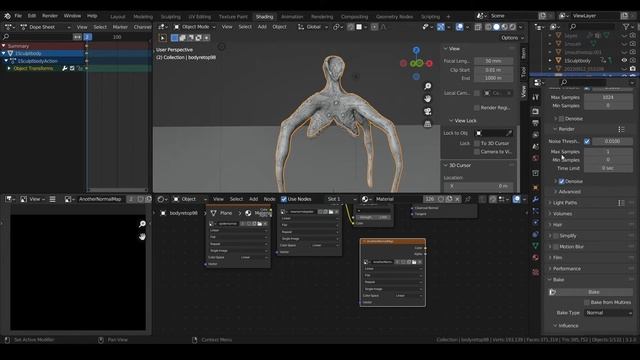Edit the Focal Length field

point(493,61)
